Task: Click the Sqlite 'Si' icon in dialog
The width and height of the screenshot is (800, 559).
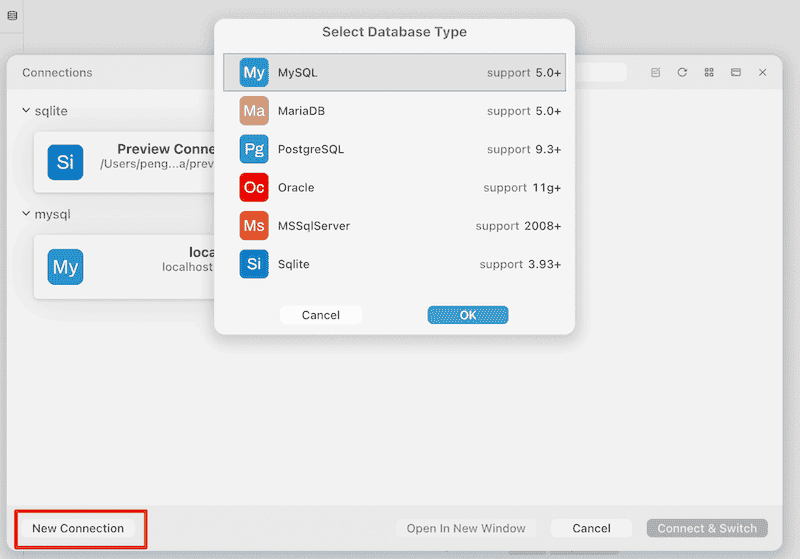Action: (x=254, y=264)
